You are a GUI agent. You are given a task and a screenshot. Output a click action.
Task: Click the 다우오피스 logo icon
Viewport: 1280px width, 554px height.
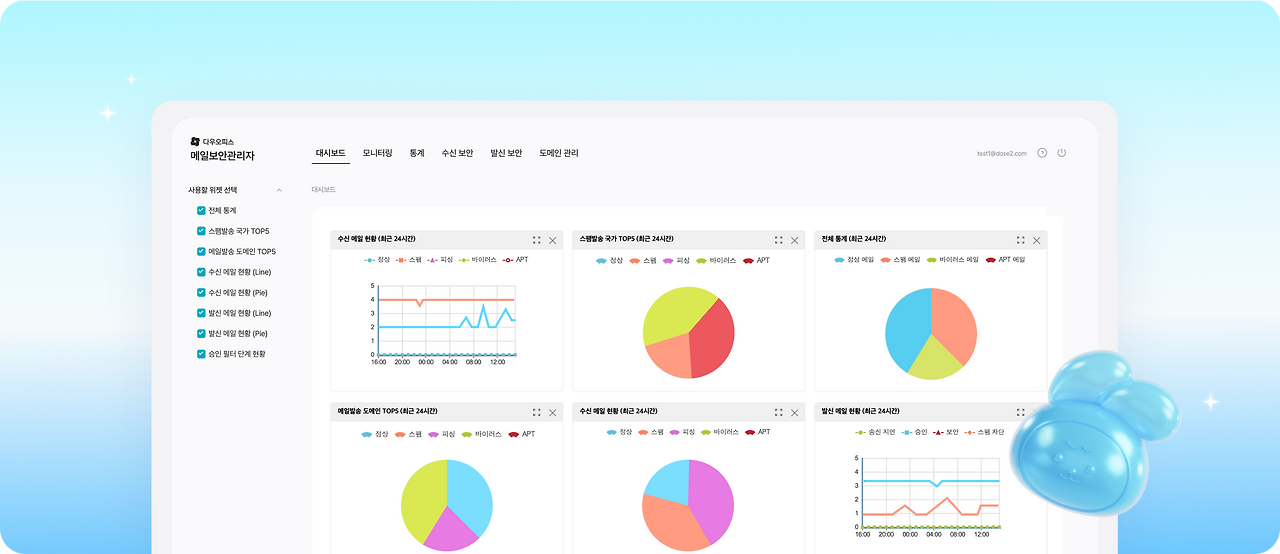pyautogui.click(x=195, y=141)
